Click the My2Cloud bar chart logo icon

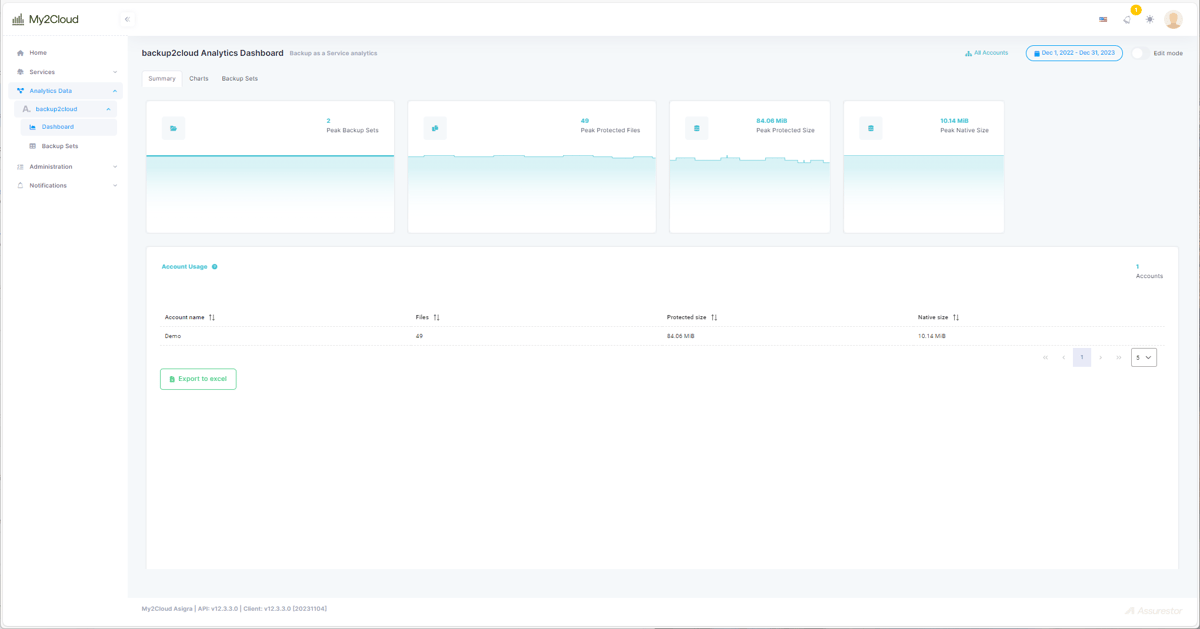click(18, 18)
